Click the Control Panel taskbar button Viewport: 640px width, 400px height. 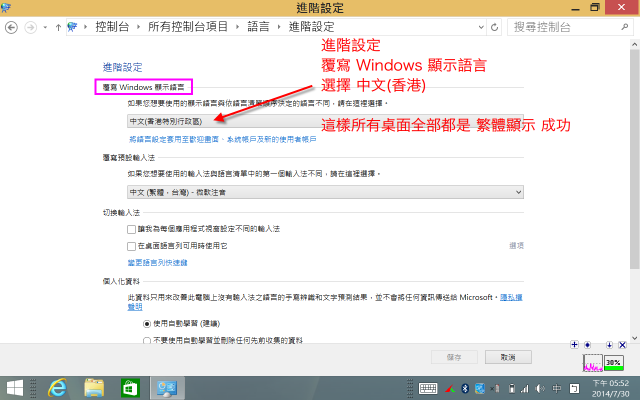point(167,388)
